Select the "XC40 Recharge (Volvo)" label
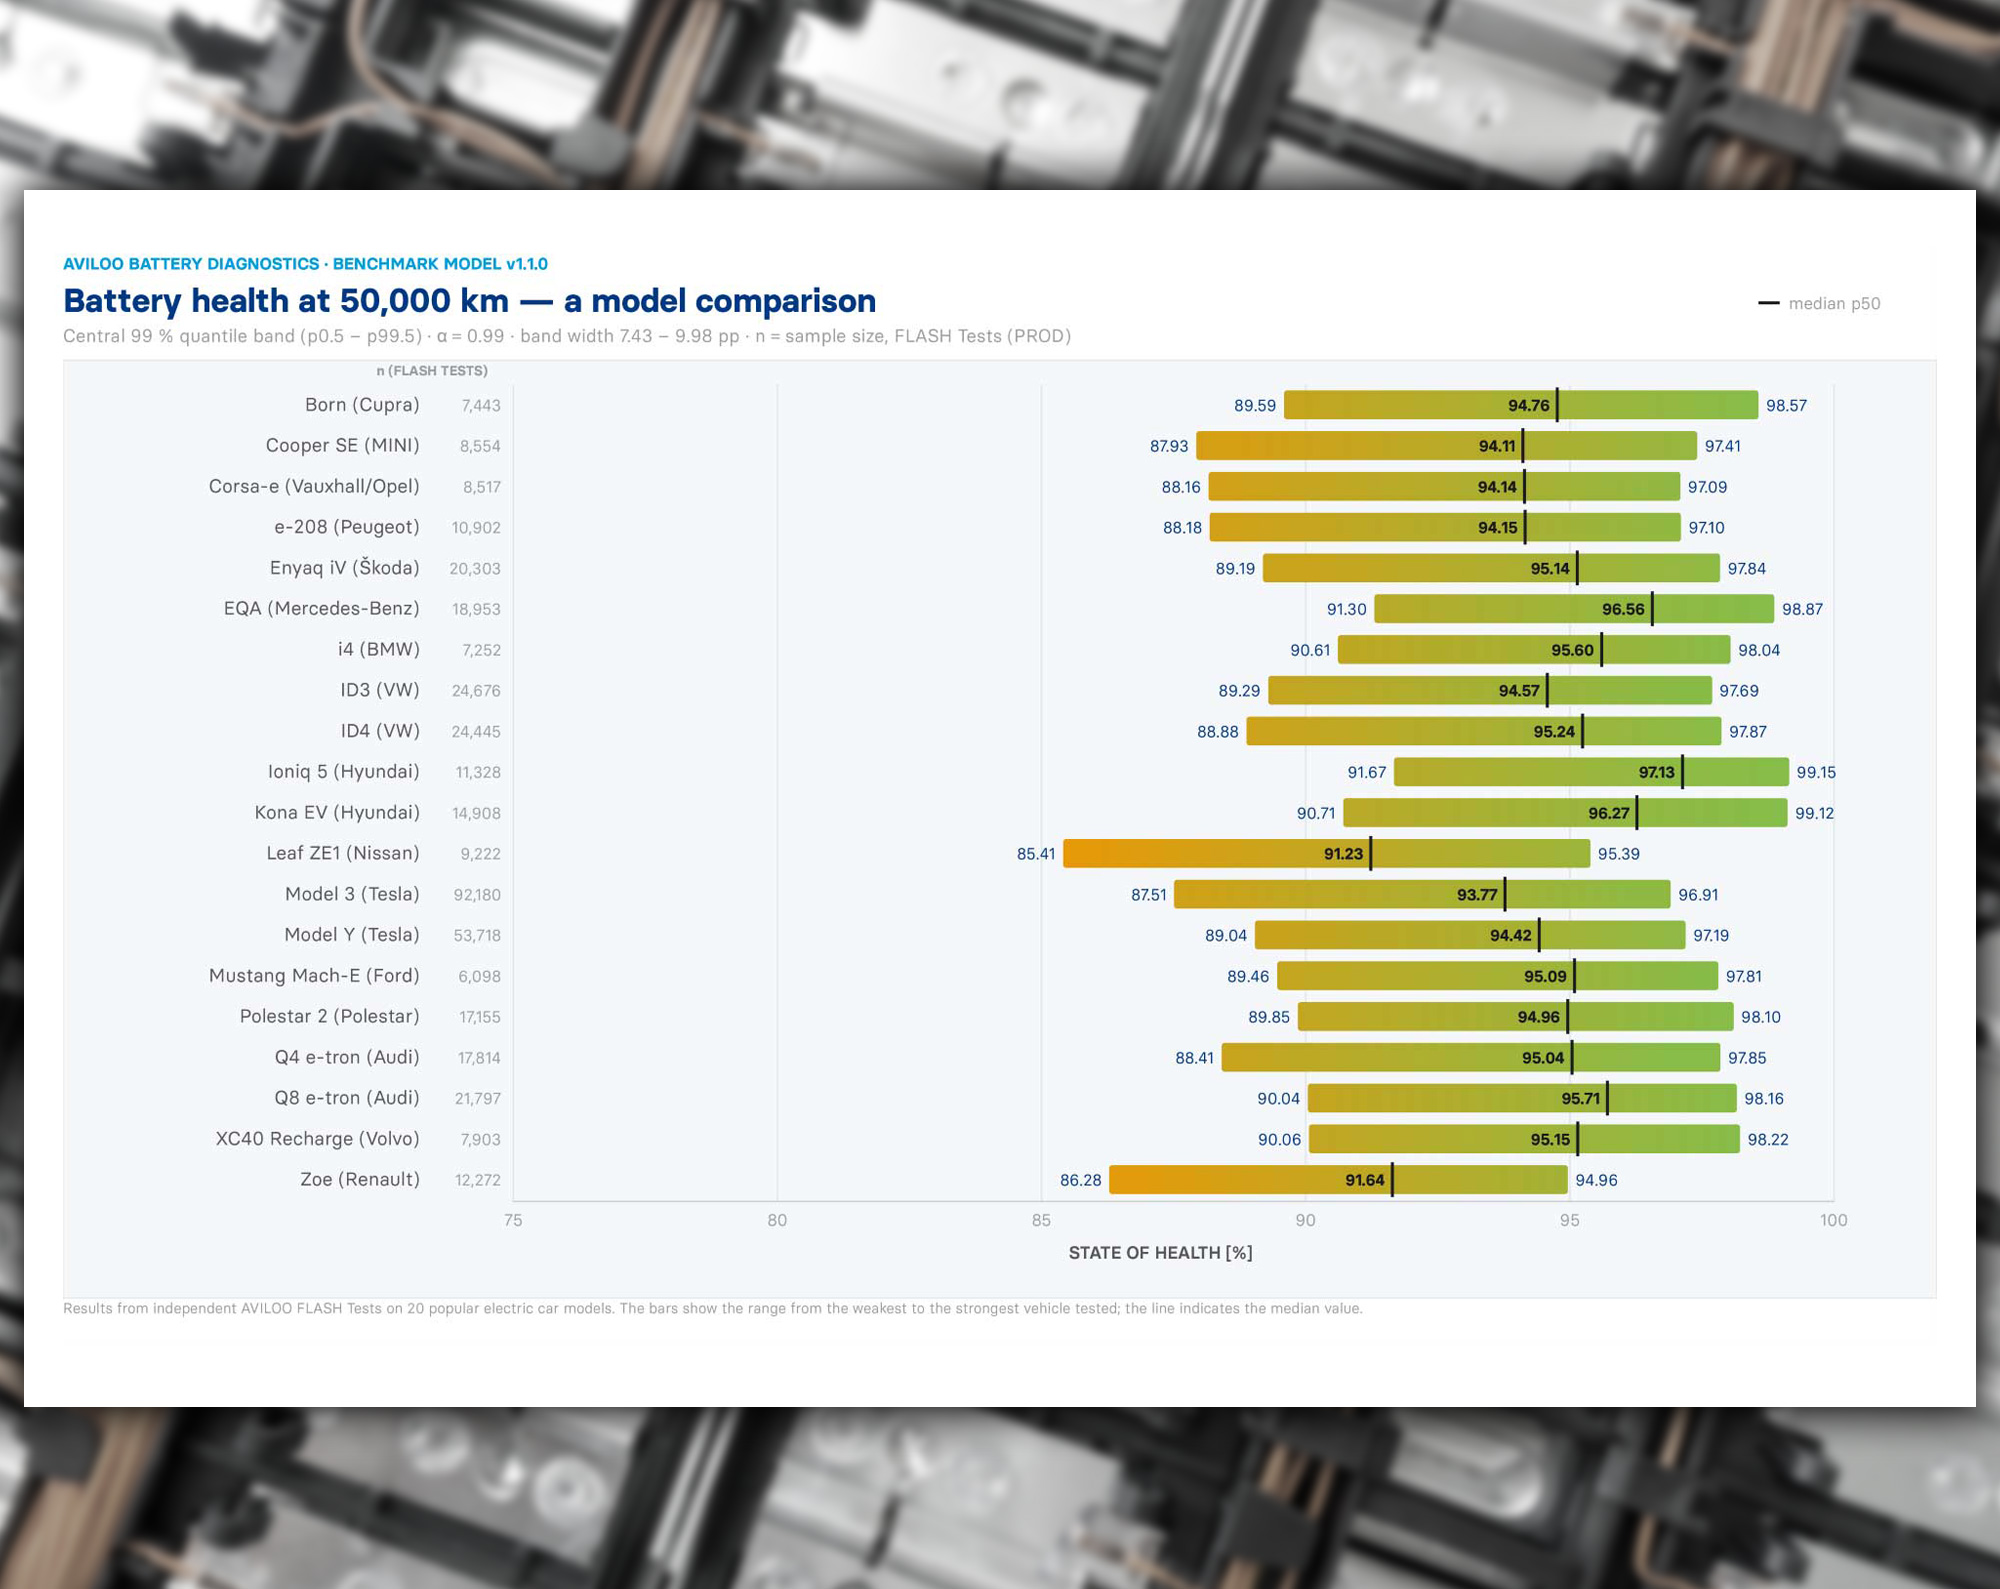The width and height of the screenshot is (2000, 1589). 317,1139
